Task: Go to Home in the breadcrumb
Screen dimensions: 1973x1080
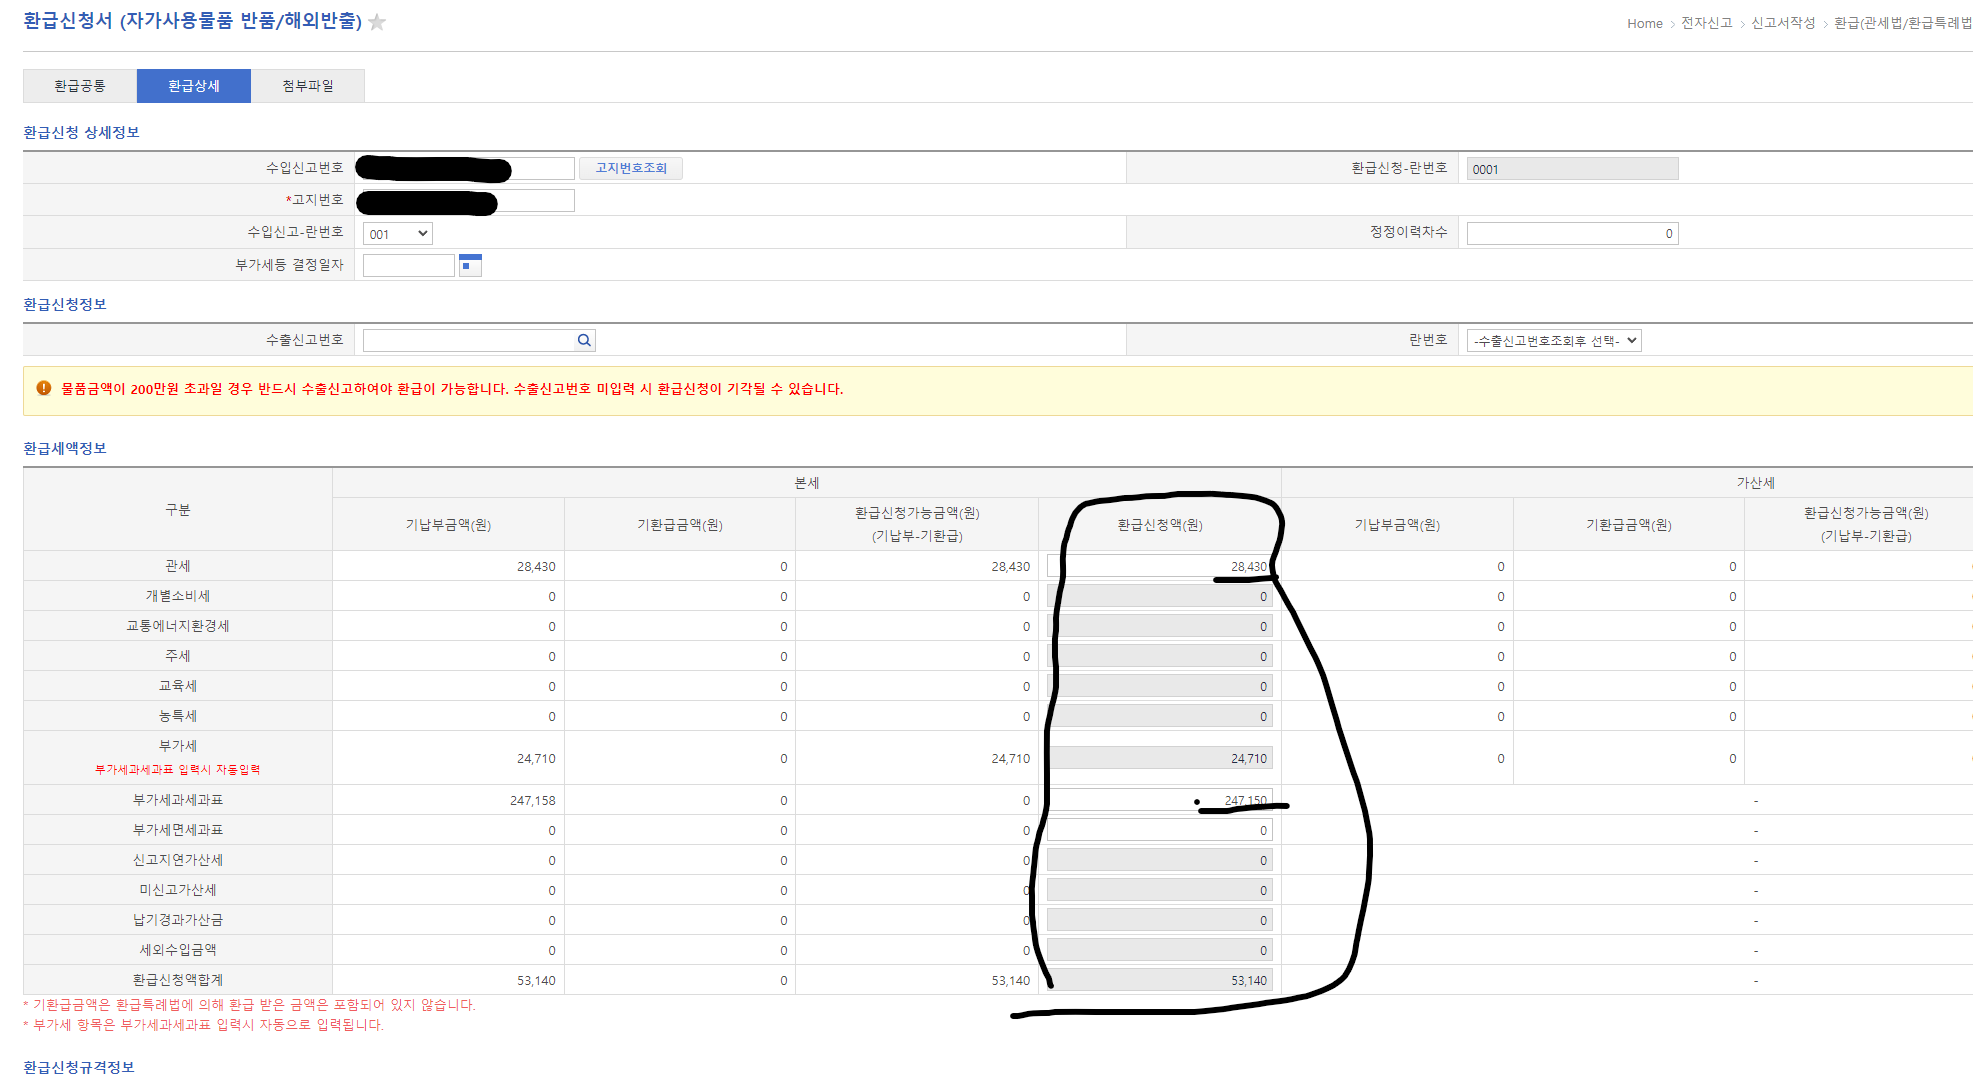Action: tap(1644, 23)
